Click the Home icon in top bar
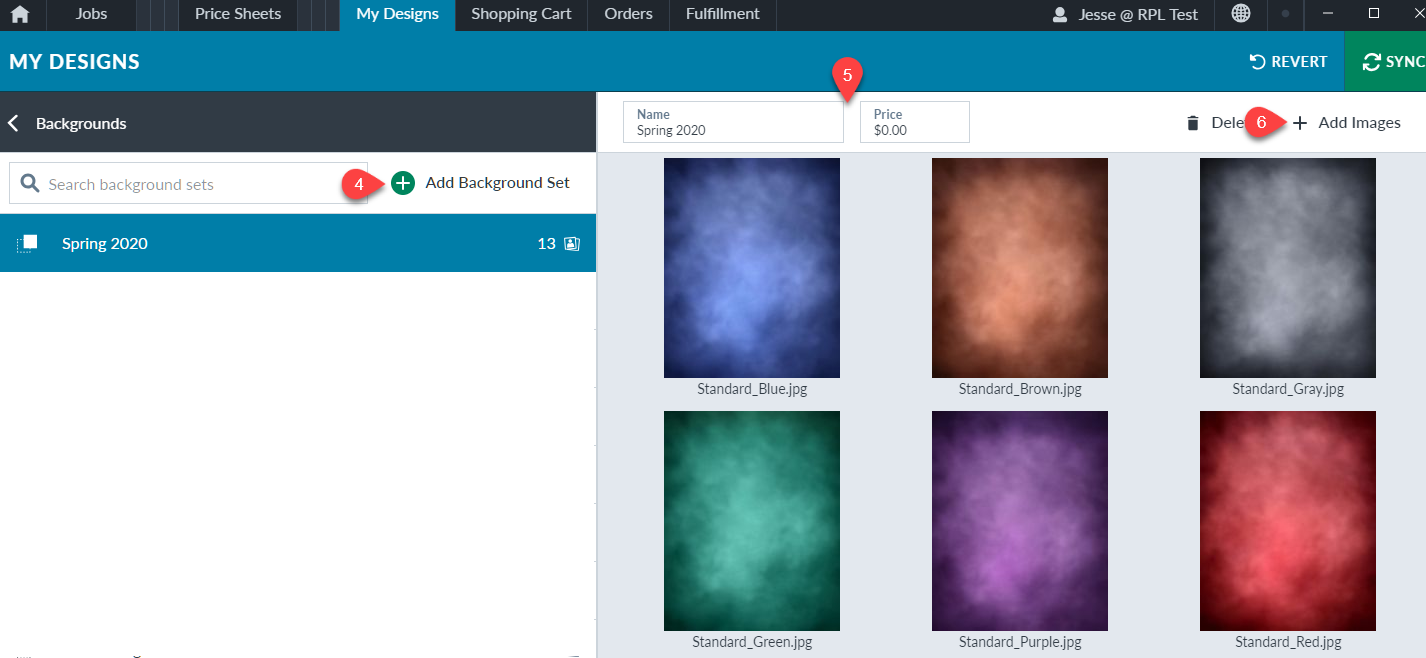The width and height of the screenshot is (1426, 658). [20, 15]
